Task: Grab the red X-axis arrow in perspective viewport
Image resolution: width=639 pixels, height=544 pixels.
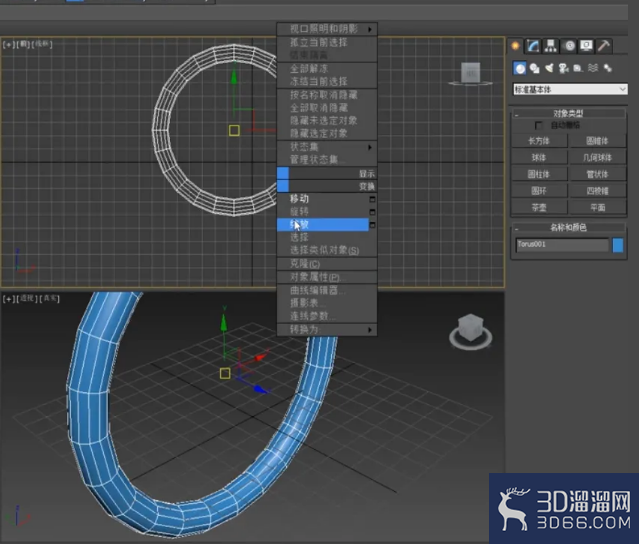Action: coord(262,357)
